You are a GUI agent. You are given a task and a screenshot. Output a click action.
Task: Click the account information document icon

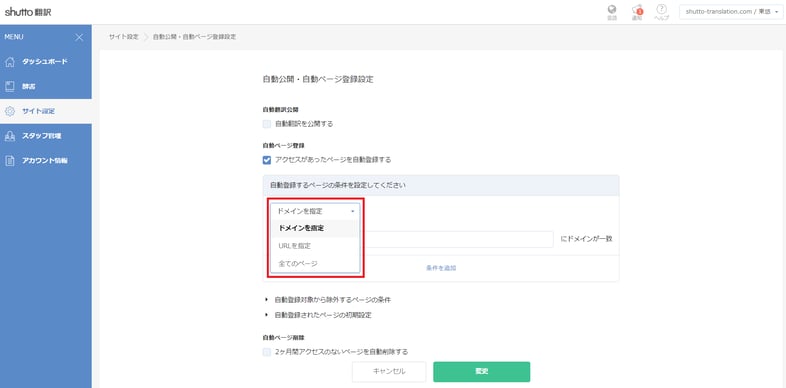pyautogui.click(x=10, y=161)
